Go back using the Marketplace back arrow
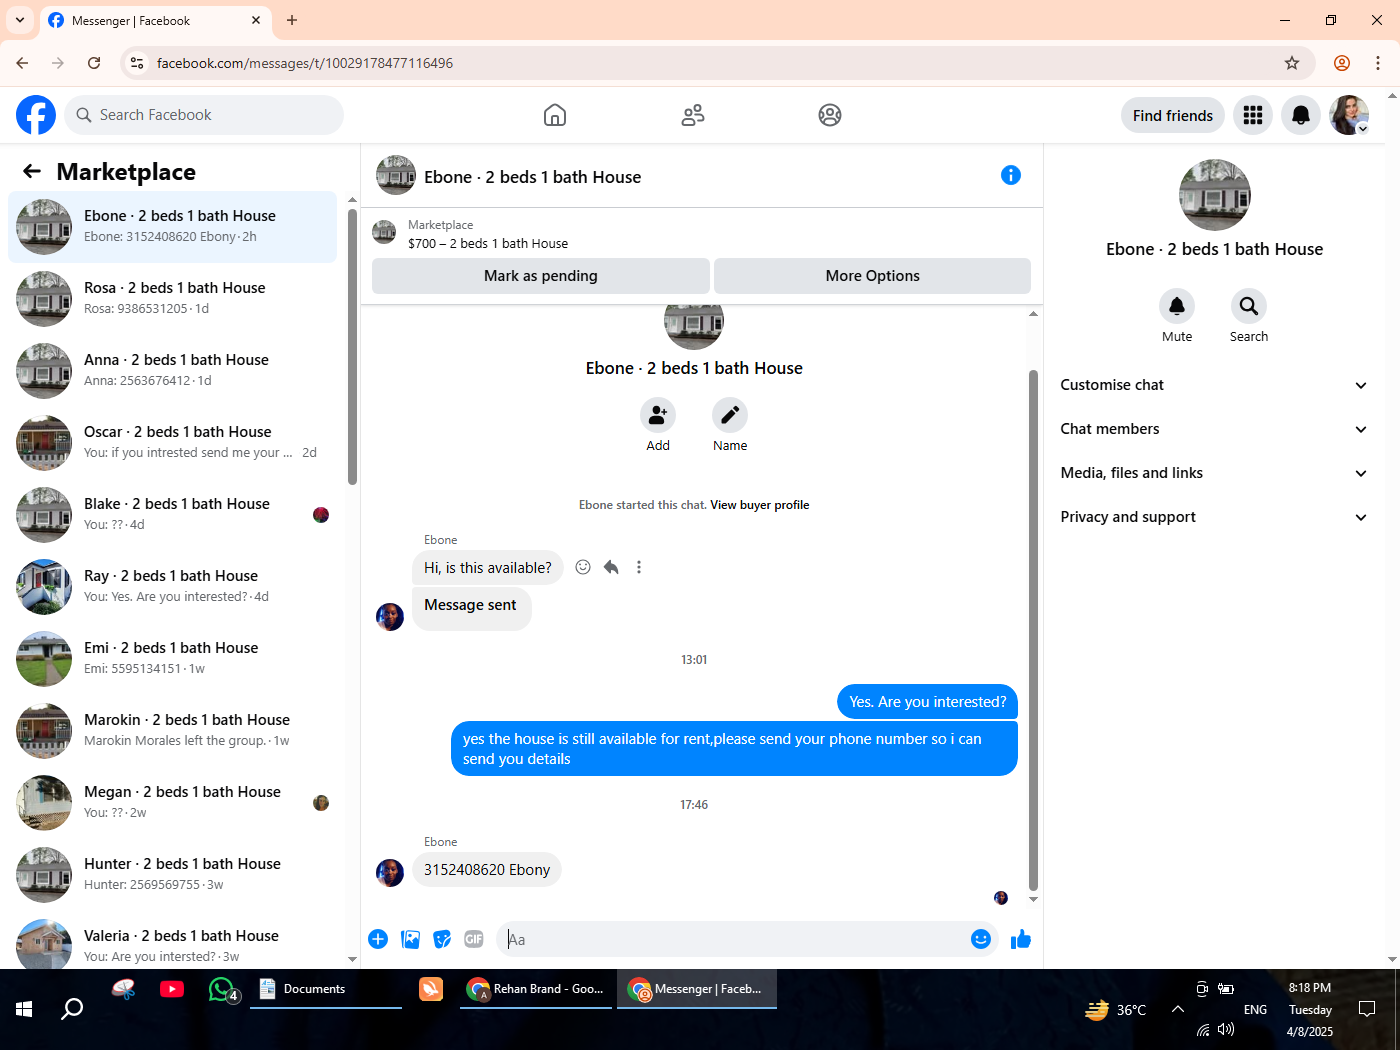This screenshot has width=1400, height=1050. tap(32, 171)
